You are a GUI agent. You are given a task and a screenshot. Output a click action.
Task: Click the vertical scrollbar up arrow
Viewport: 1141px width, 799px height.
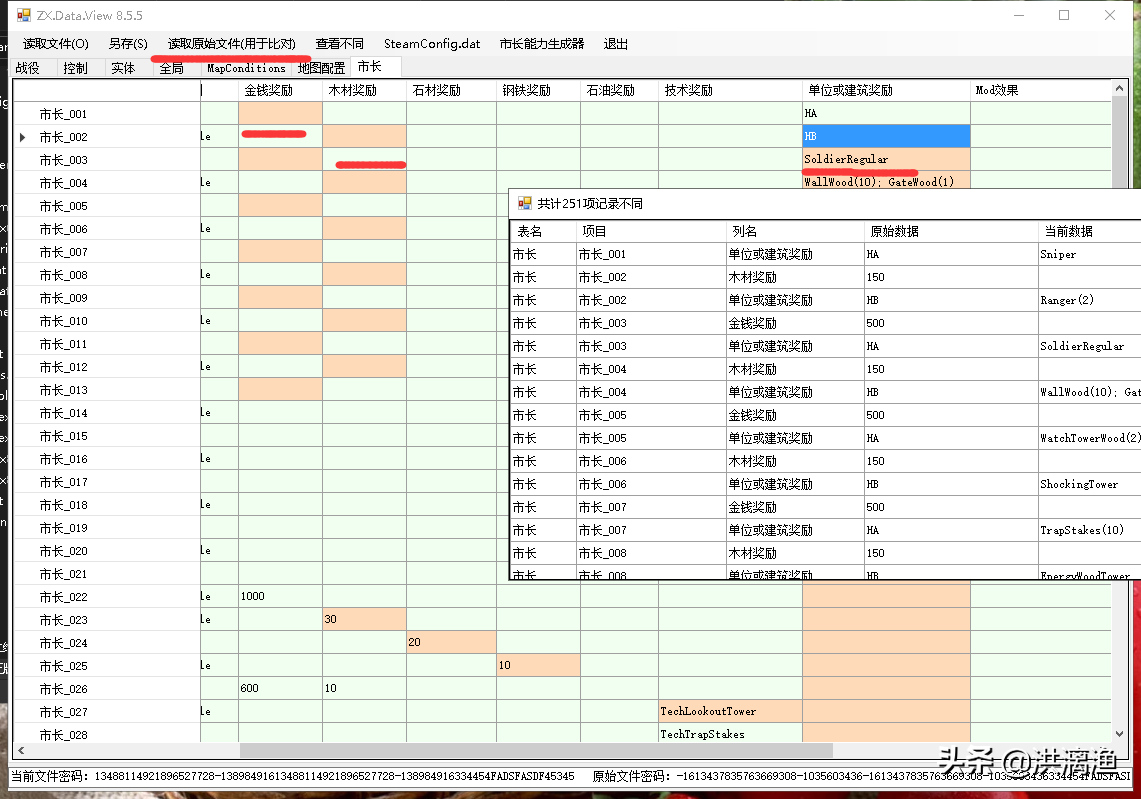(x=1120, y=90)
